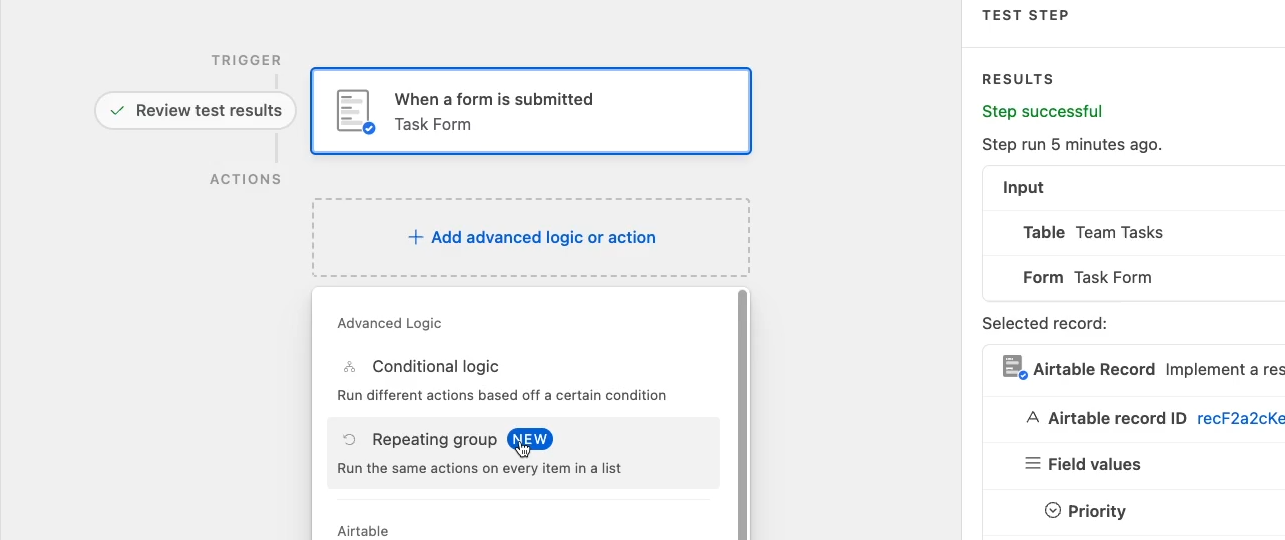Click the plus icon in Add action
Viewport: 1285px width, 540px height.
click(416, 238)
